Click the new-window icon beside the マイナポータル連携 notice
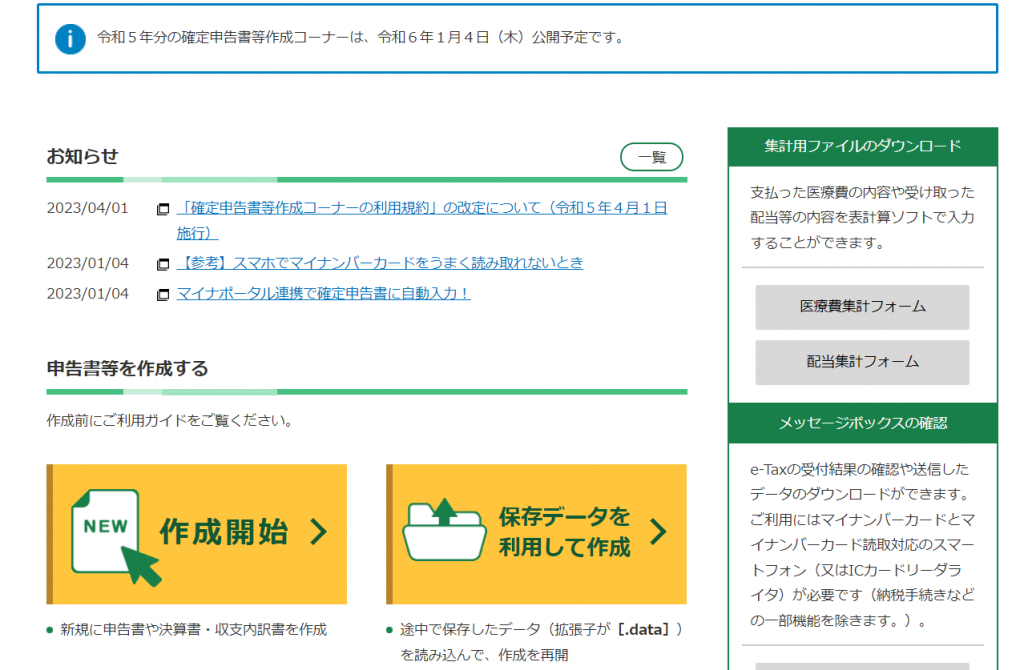1024x670 pixels. pyautogui.click(x=163, y=295)
